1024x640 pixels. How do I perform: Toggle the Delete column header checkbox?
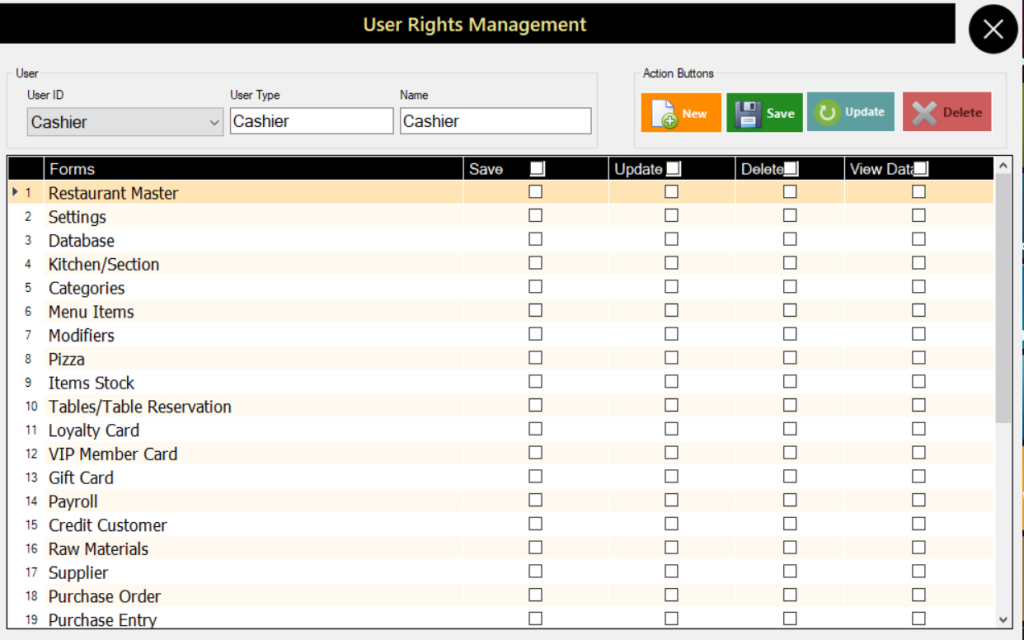(791, 168)
